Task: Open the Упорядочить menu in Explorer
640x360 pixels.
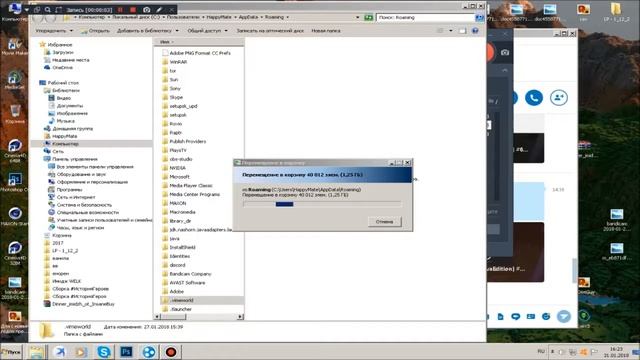Action: [x=54, y=31]
